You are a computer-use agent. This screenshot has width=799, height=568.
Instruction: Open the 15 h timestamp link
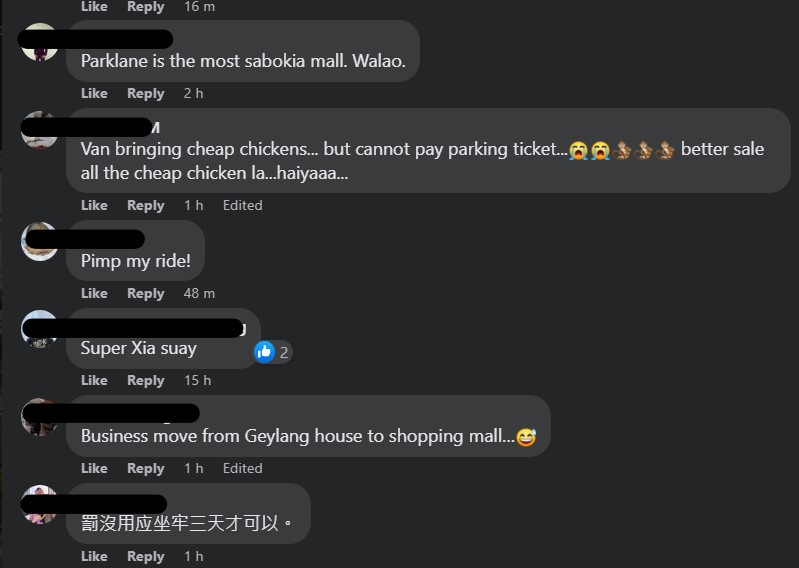click(x=198, y=380)
